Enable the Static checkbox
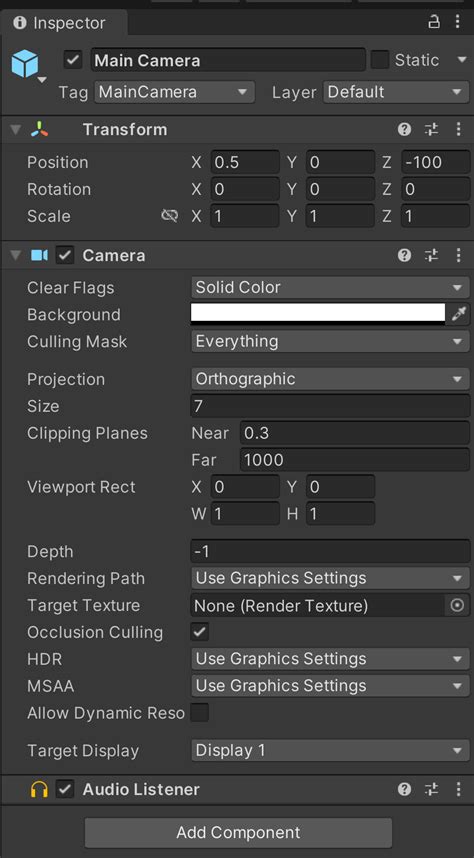Image resolution: width=474 pixels, height=858 pixels. point(380,60)
